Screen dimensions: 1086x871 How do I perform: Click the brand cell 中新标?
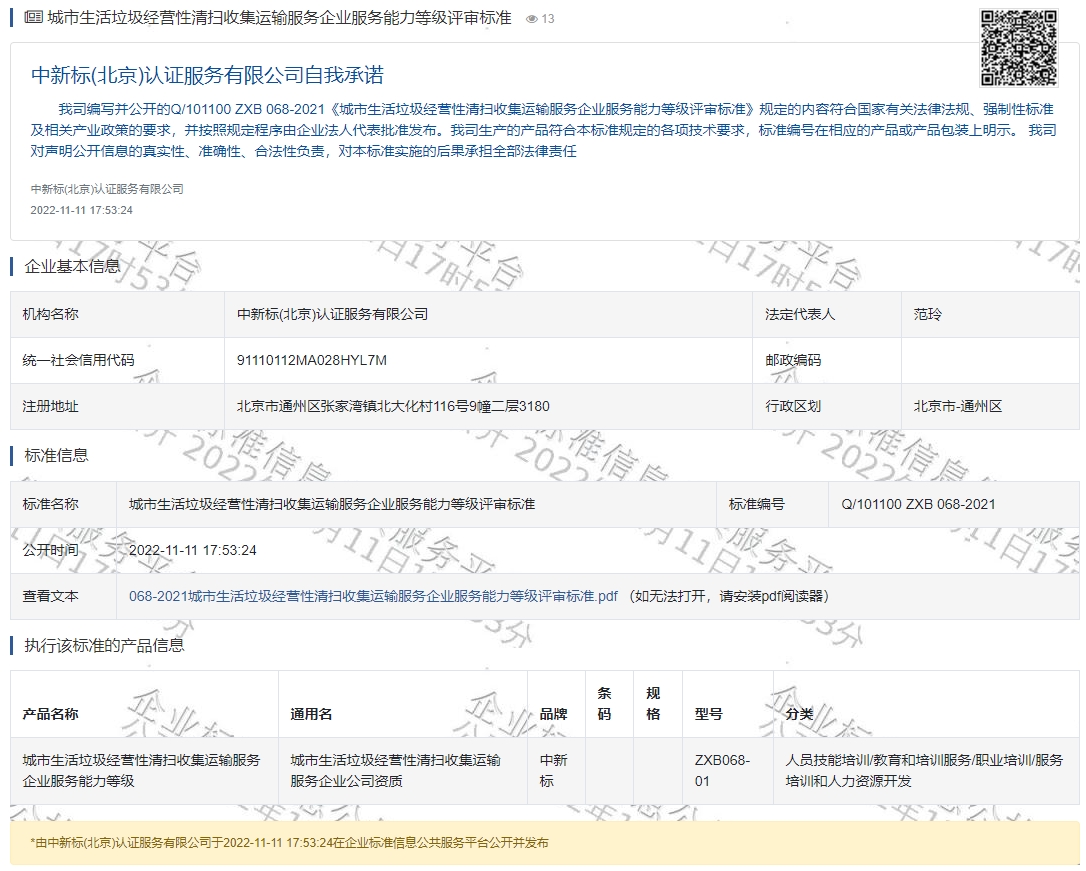[553, 770]
